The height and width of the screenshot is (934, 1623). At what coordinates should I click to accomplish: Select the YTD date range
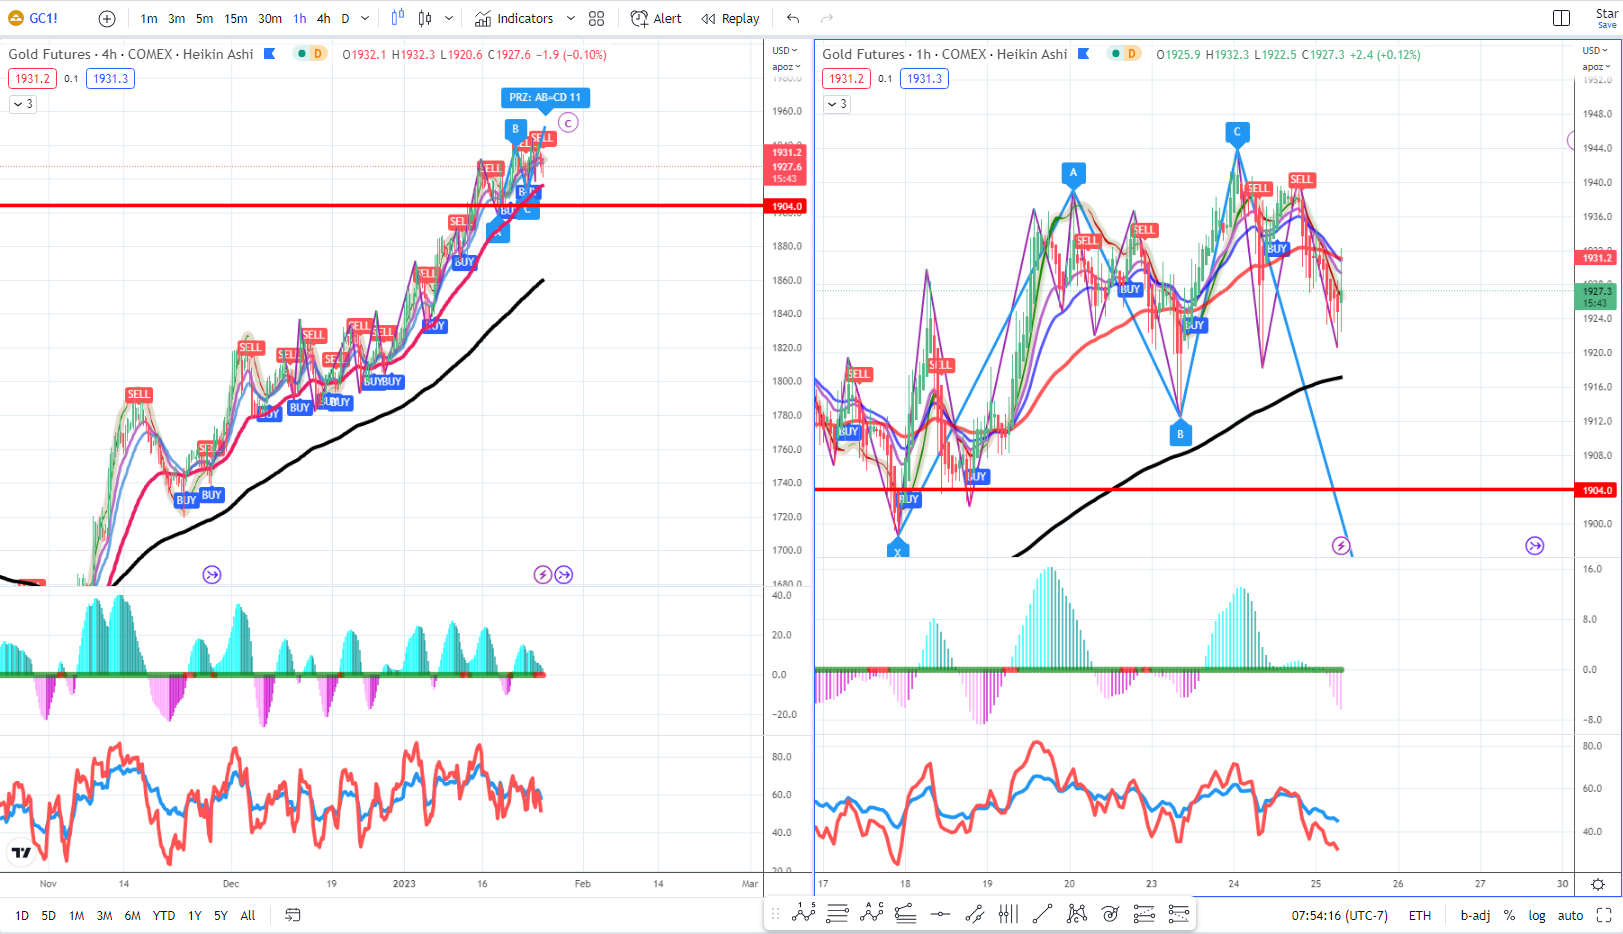pos(164,915)
